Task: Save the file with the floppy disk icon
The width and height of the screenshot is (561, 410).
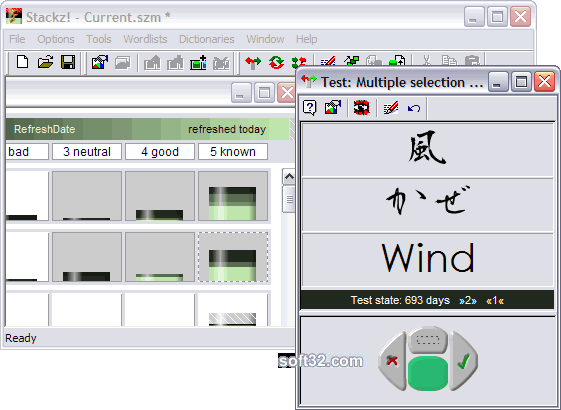Action: point(68,62)
